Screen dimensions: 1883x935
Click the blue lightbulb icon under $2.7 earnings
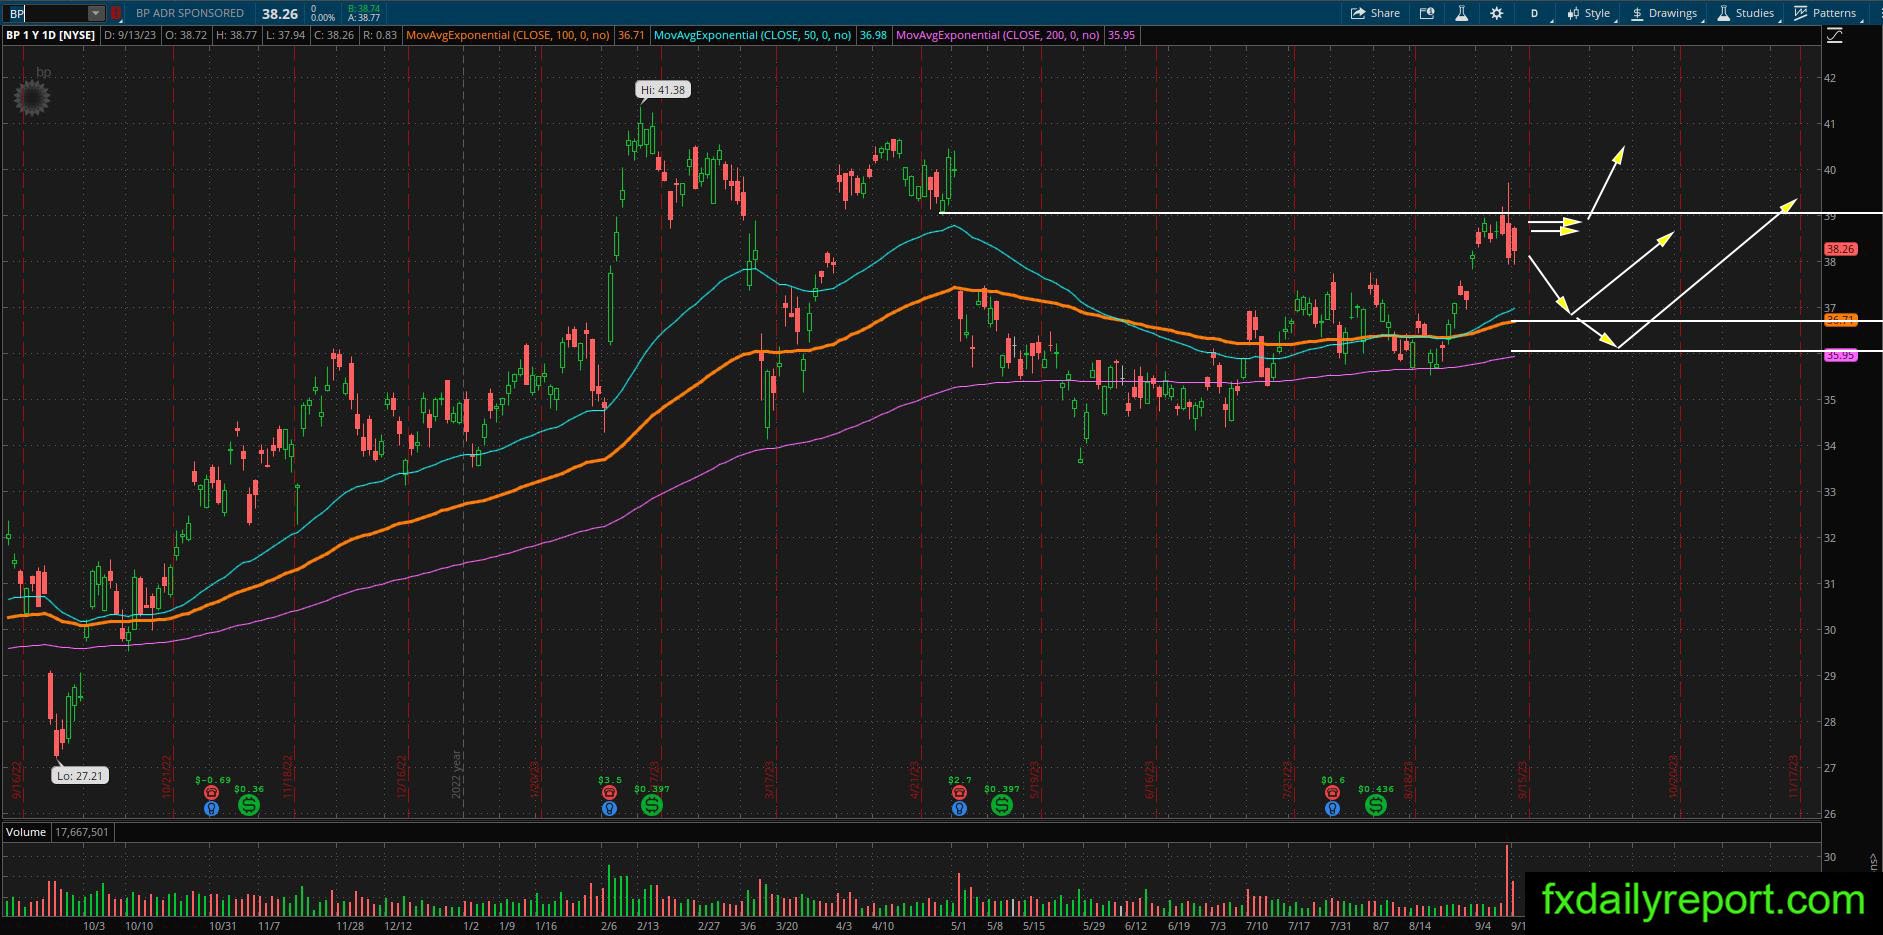tap(959, 808)
